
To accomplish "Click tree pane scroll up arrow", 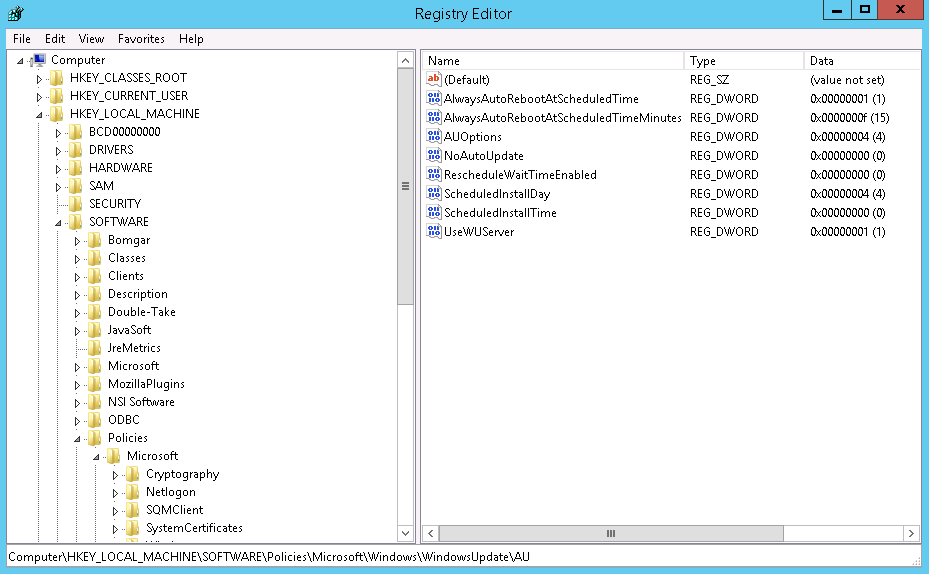I will click(405, 60).
